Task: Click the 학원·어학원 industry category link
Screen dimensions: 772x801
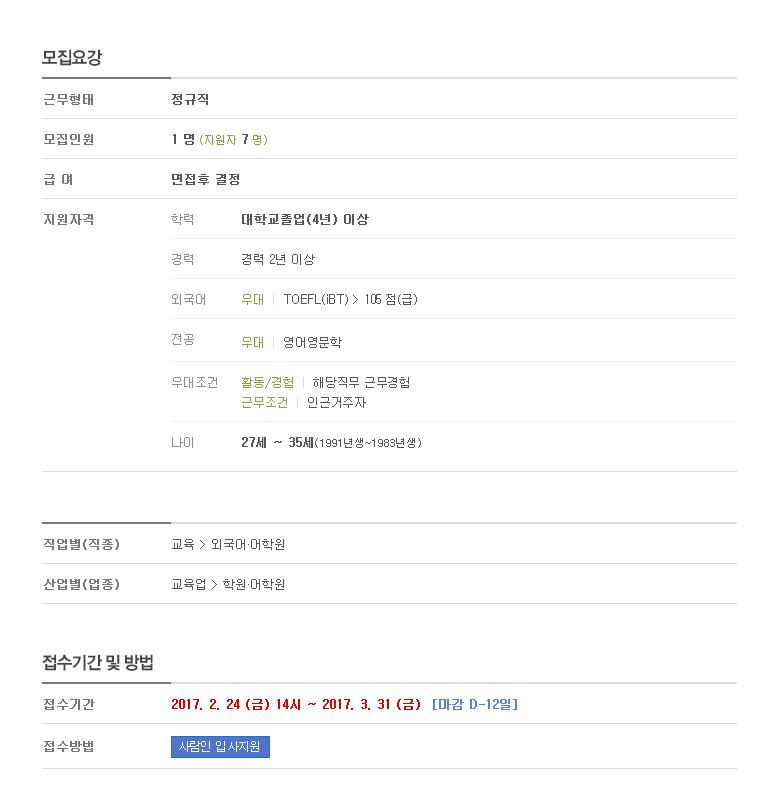Action: (254, 584)
